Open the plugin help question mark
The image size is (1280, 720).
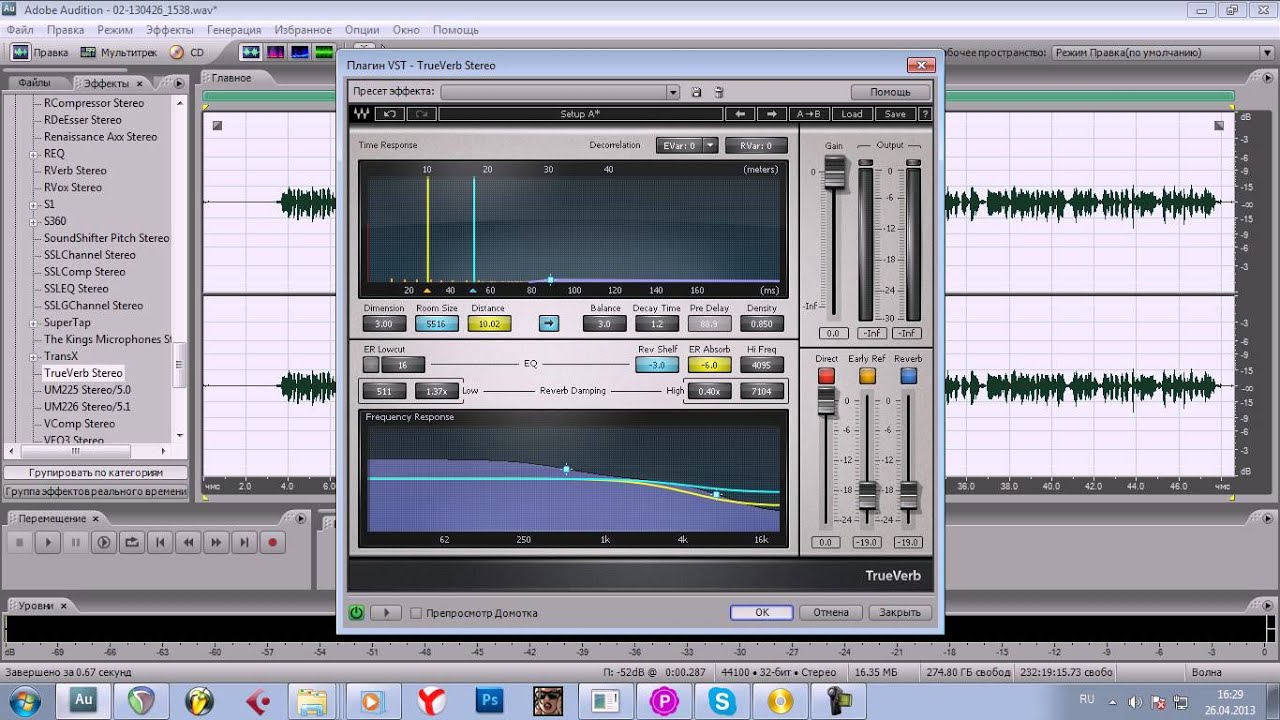tap(925, 114)
